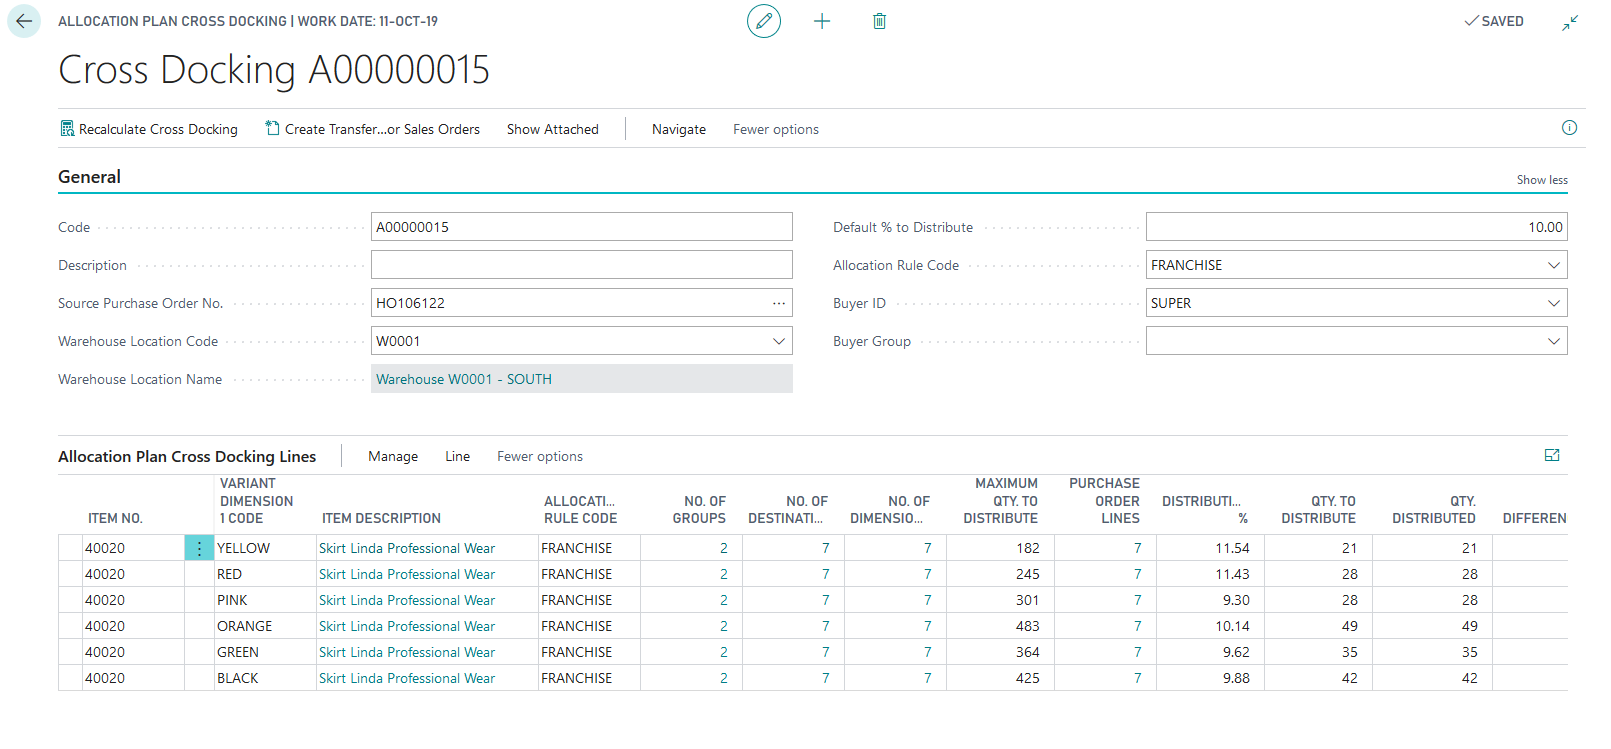1611x749 pixels.
Task: Click the Source Purchase Order lookup ellipsis
Action: 779,303
